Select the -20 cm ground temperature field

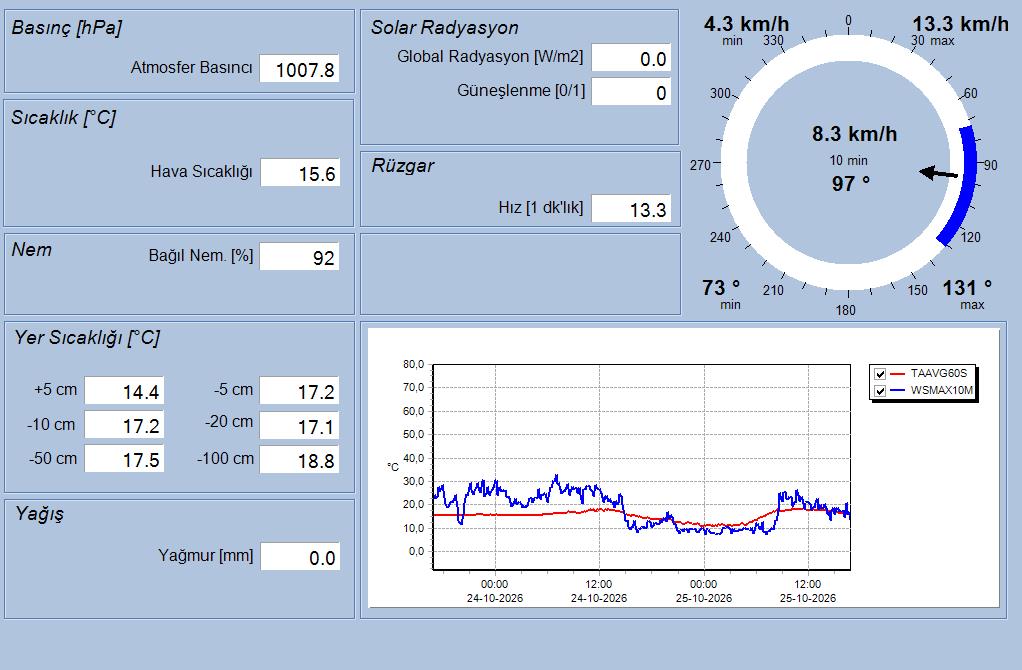click(299, 426)
